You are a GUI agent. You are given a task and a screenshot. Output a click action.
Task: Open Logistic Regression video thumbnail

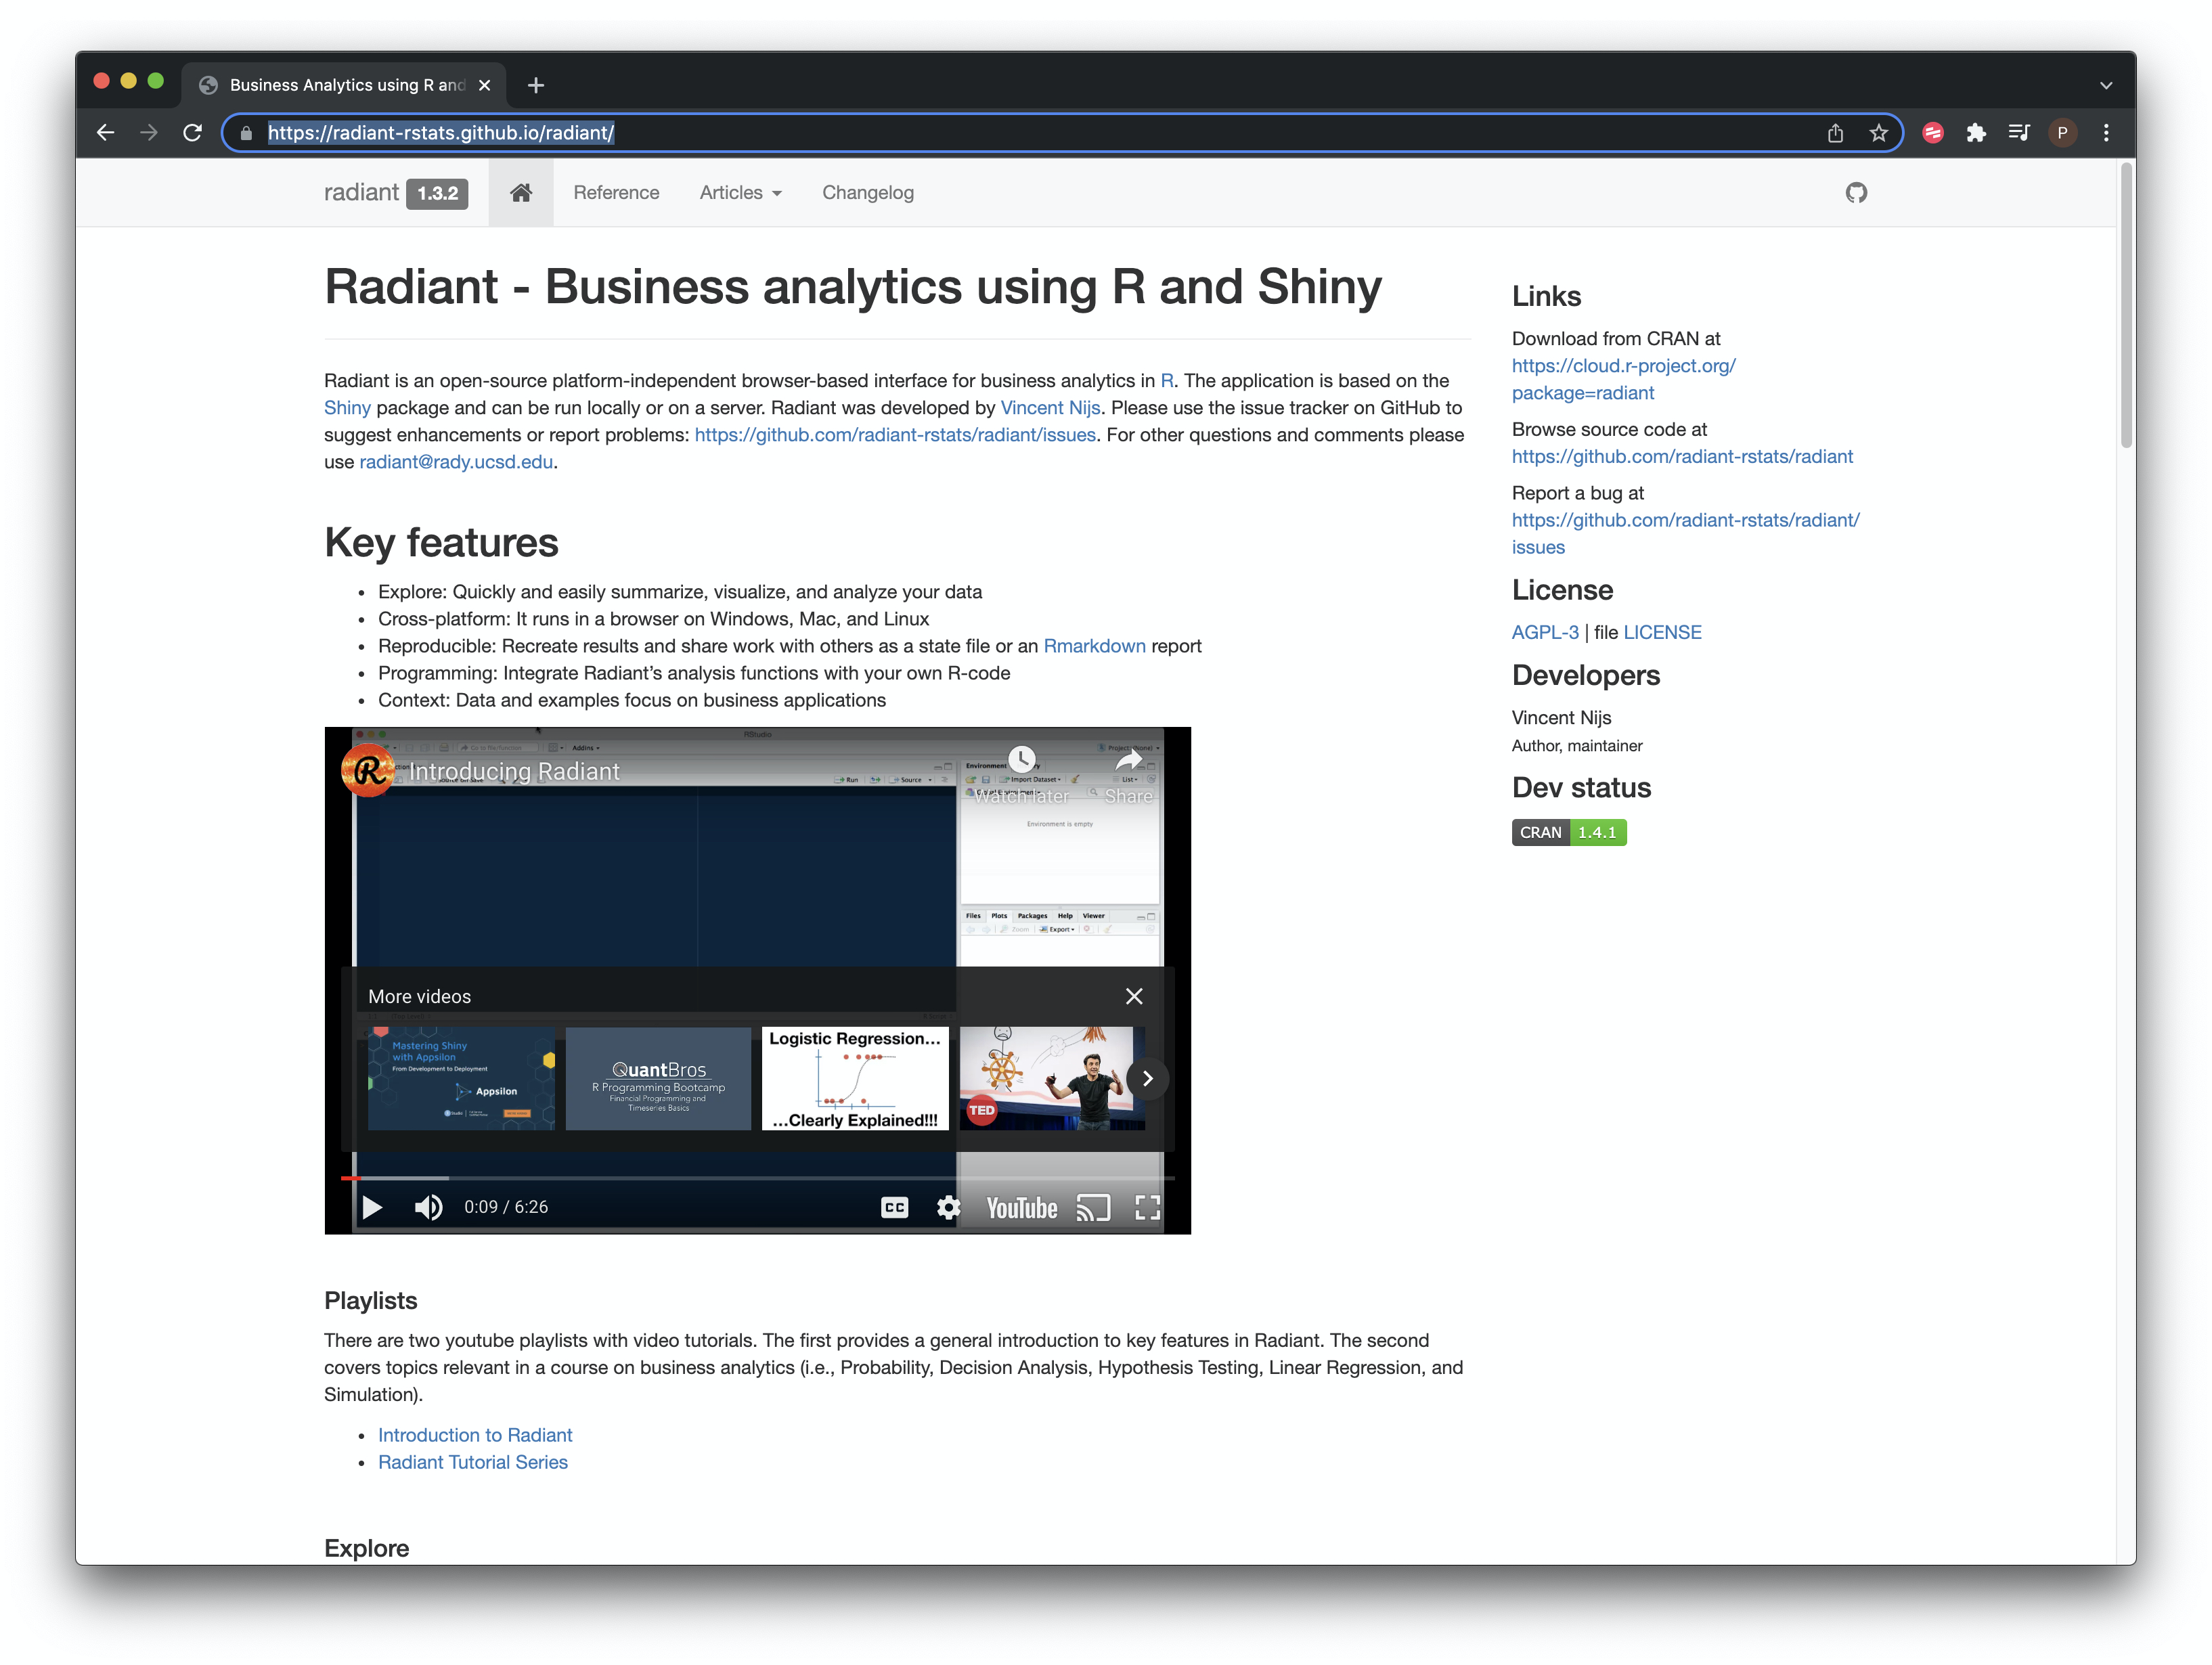click(x=854, y=1078)
